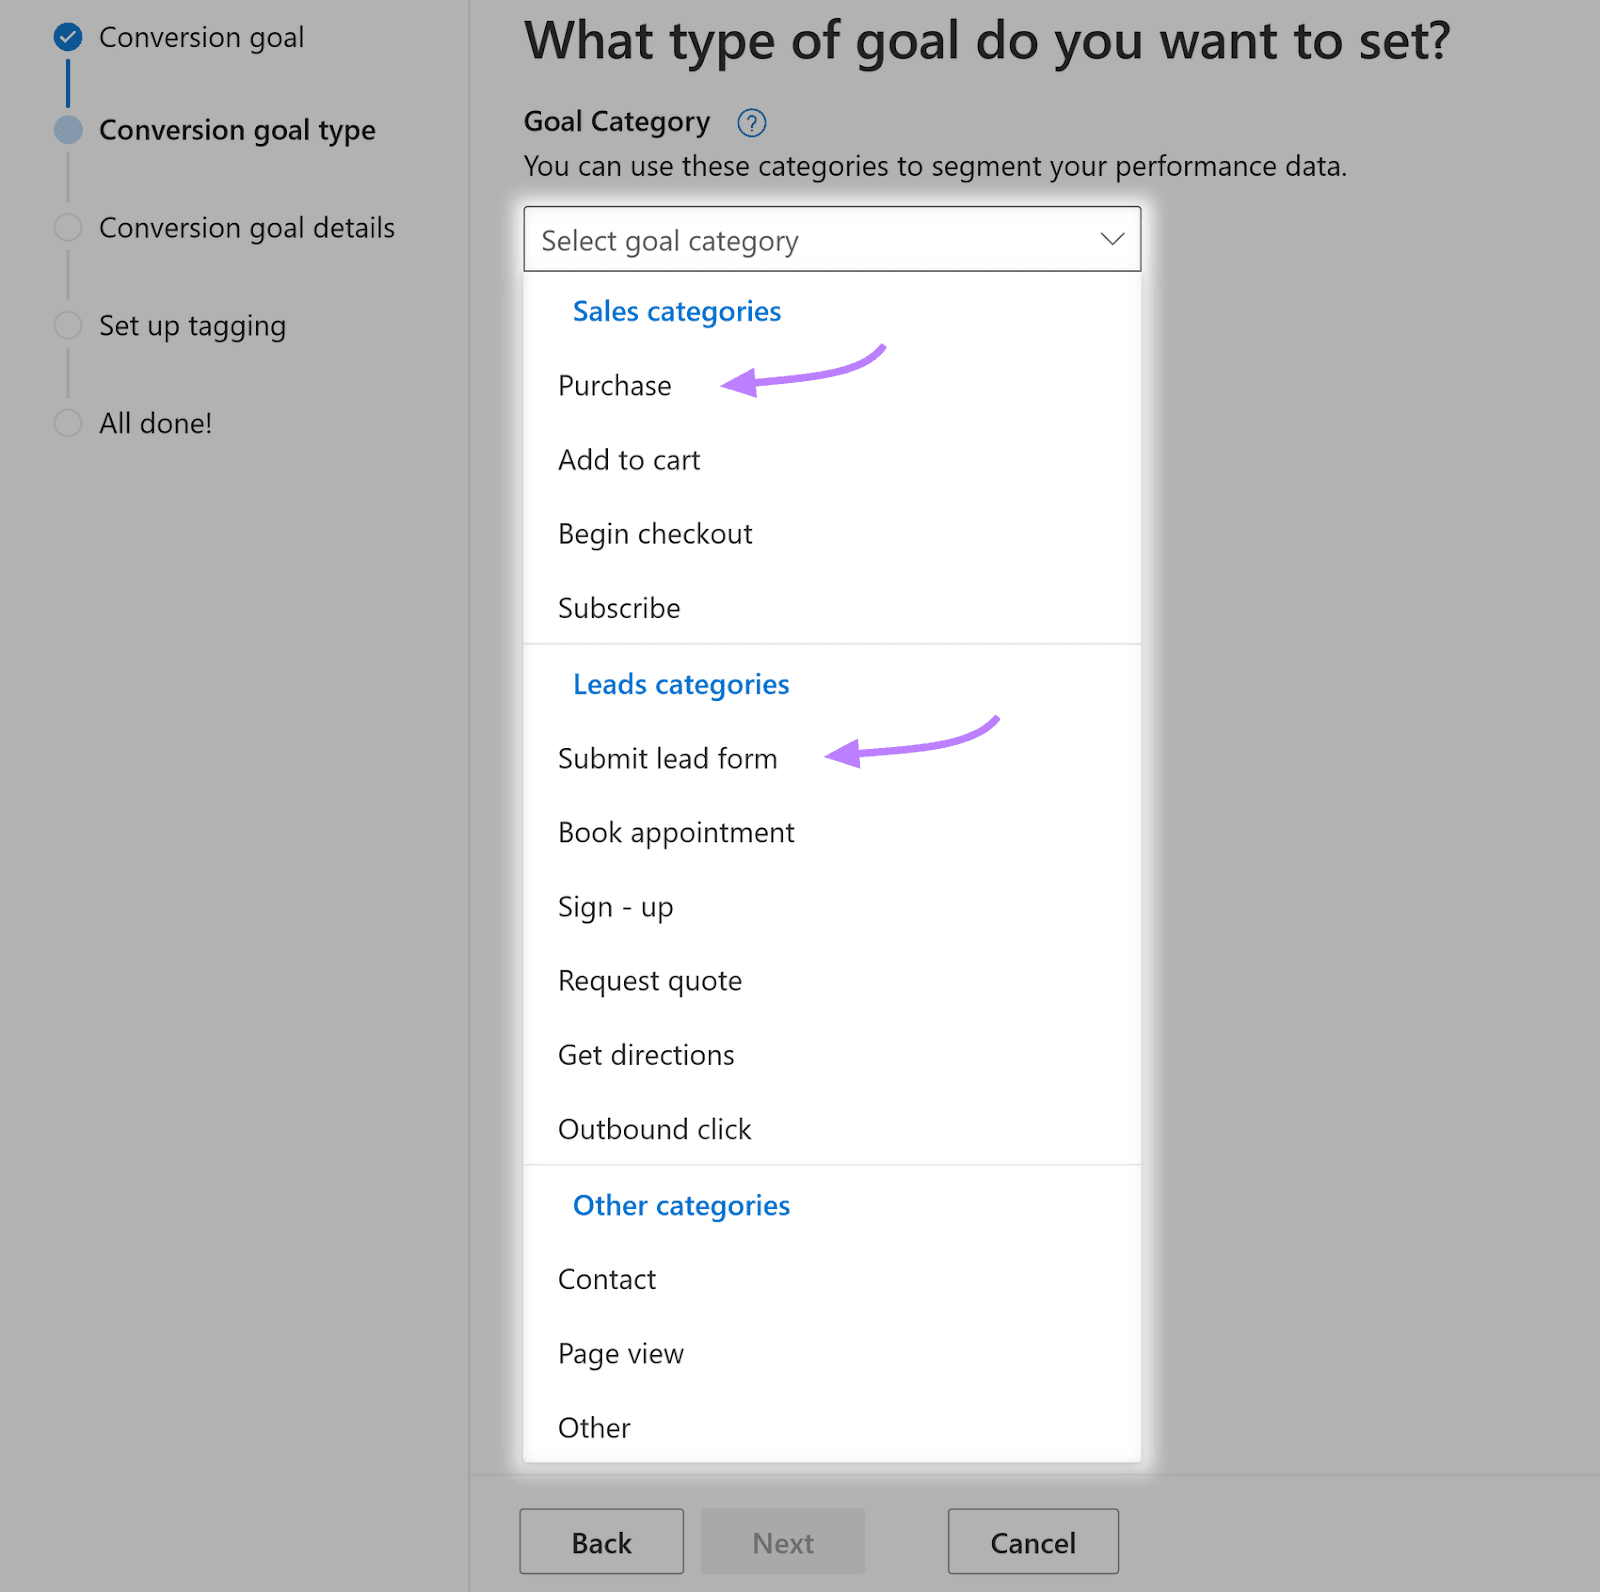Select Page view under Other categories
This screenshot has height=1592, width=1600.
(621, 1354)
